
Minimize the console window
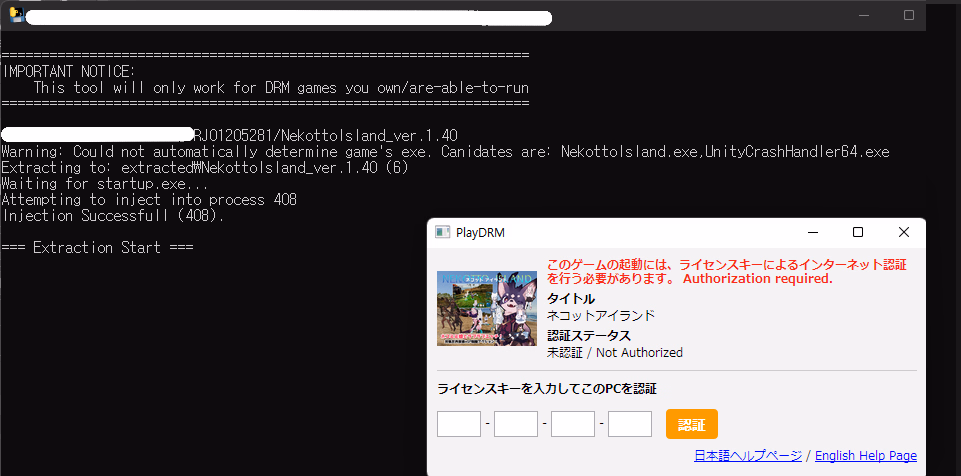[x=863, y=15]
